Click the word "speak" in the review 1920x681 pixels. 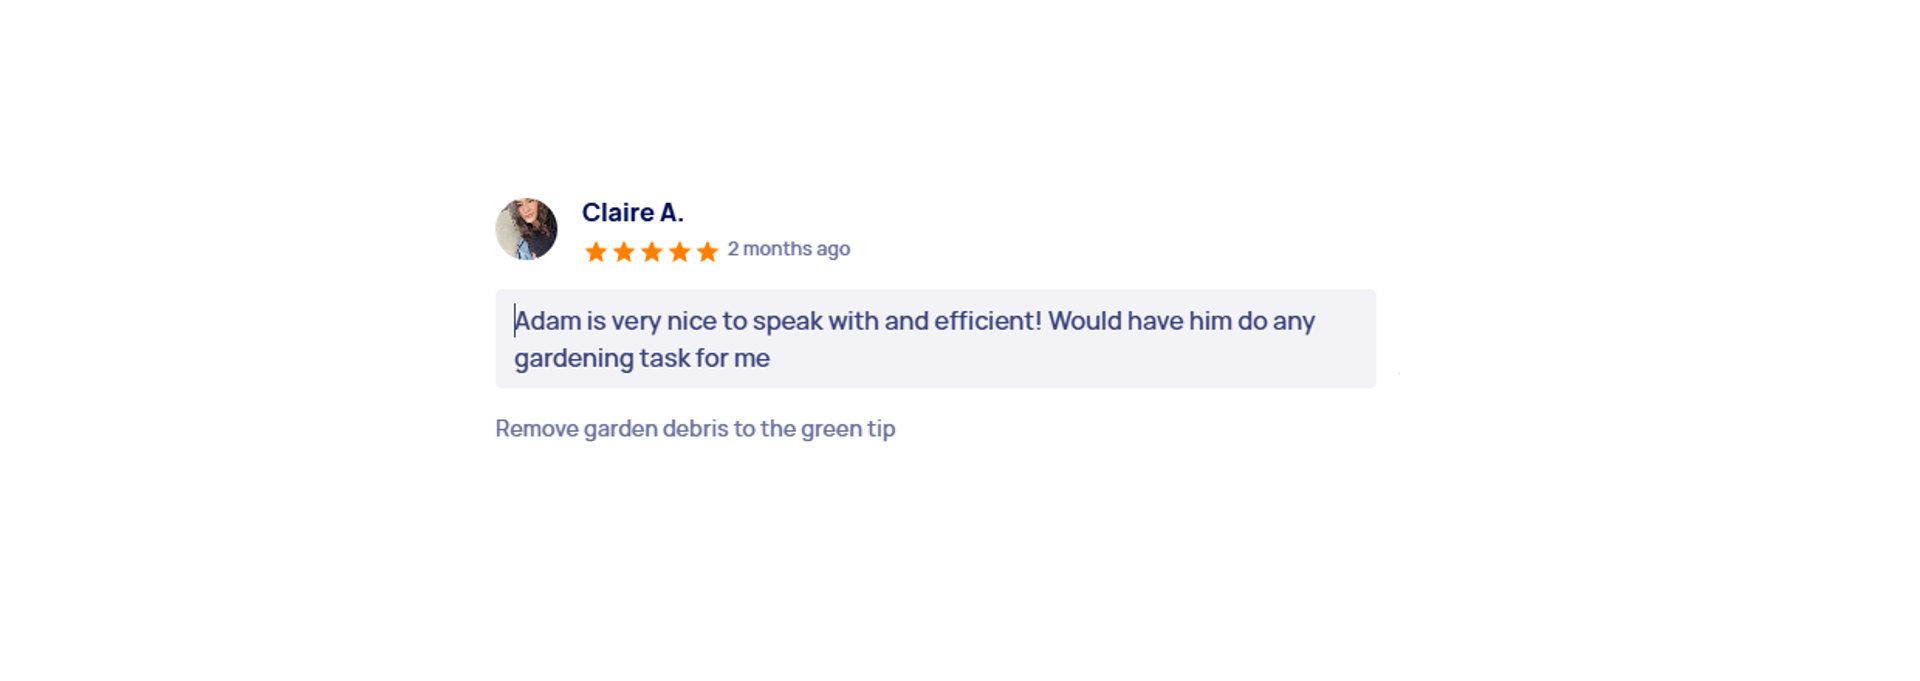[x=787, y=321]
